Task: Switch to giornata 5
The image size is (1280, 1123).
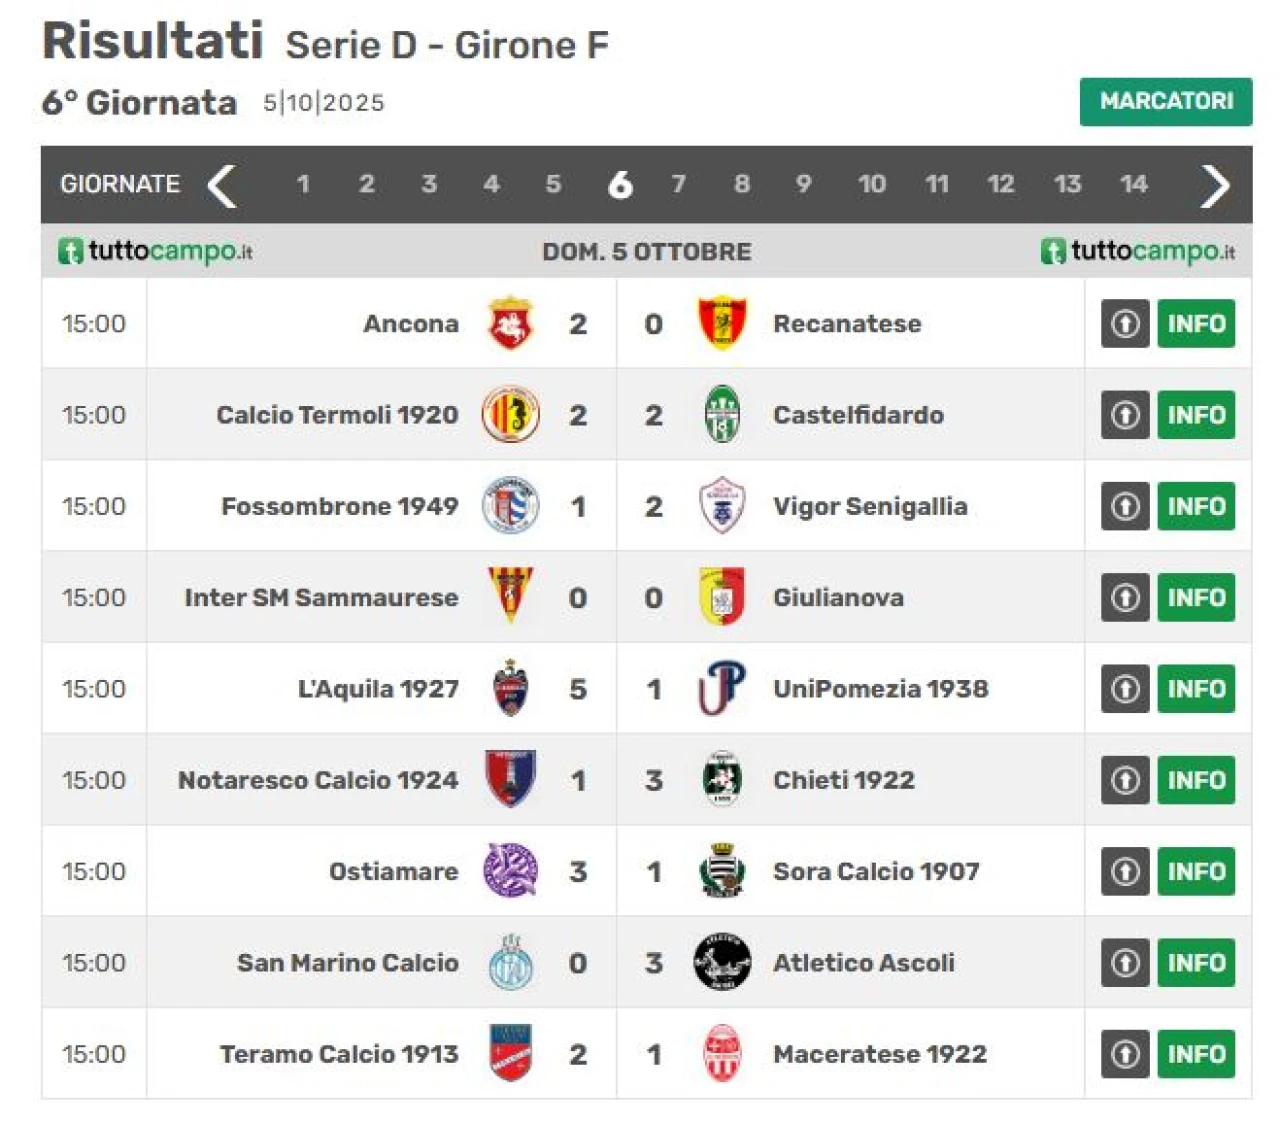Action: click(x=553, y=184)
